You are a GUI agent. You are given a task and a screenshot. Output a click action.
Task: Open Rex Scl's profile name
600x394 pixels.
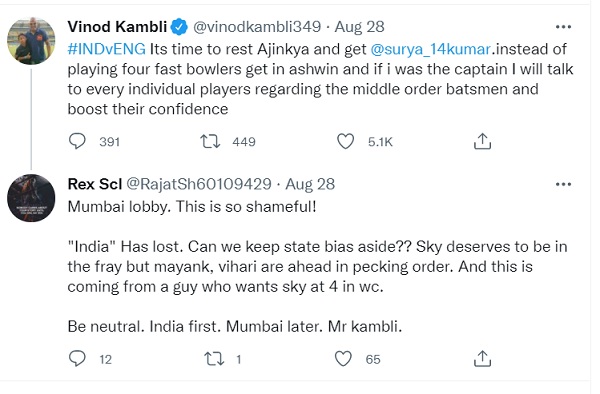95,184
